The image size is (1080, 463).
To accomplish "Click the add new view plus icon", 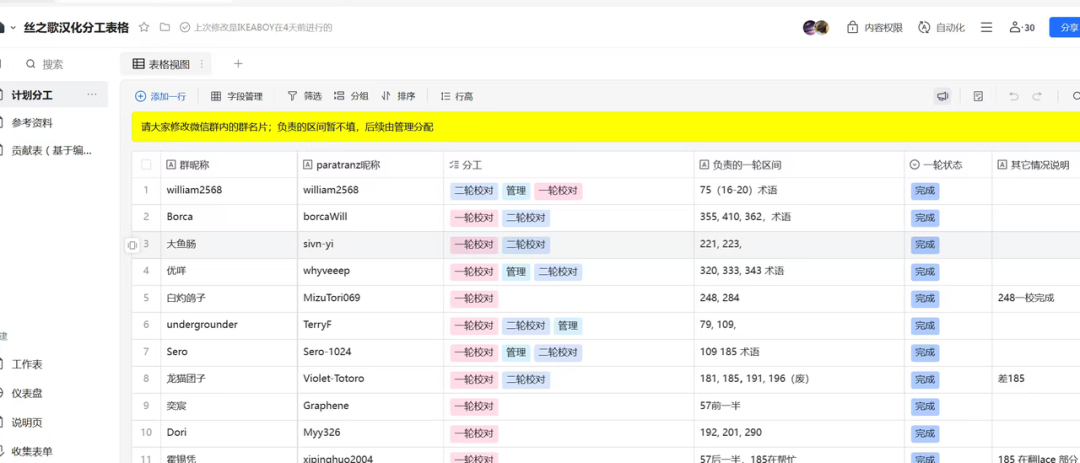I will pos(238,64).
